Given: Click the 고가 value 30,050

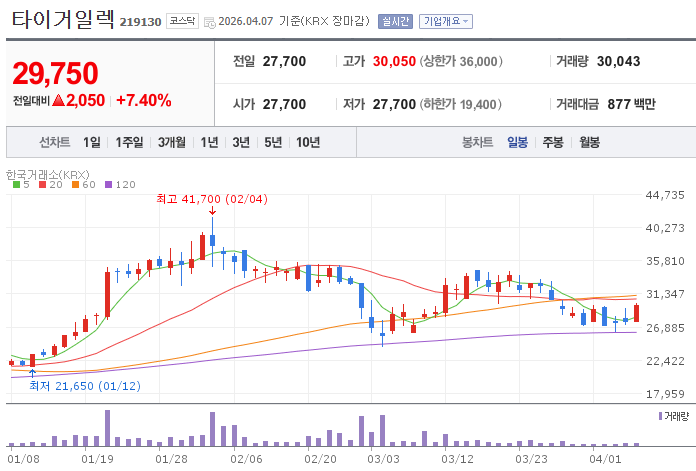Looking at the screenshot, I should point(394,61).
